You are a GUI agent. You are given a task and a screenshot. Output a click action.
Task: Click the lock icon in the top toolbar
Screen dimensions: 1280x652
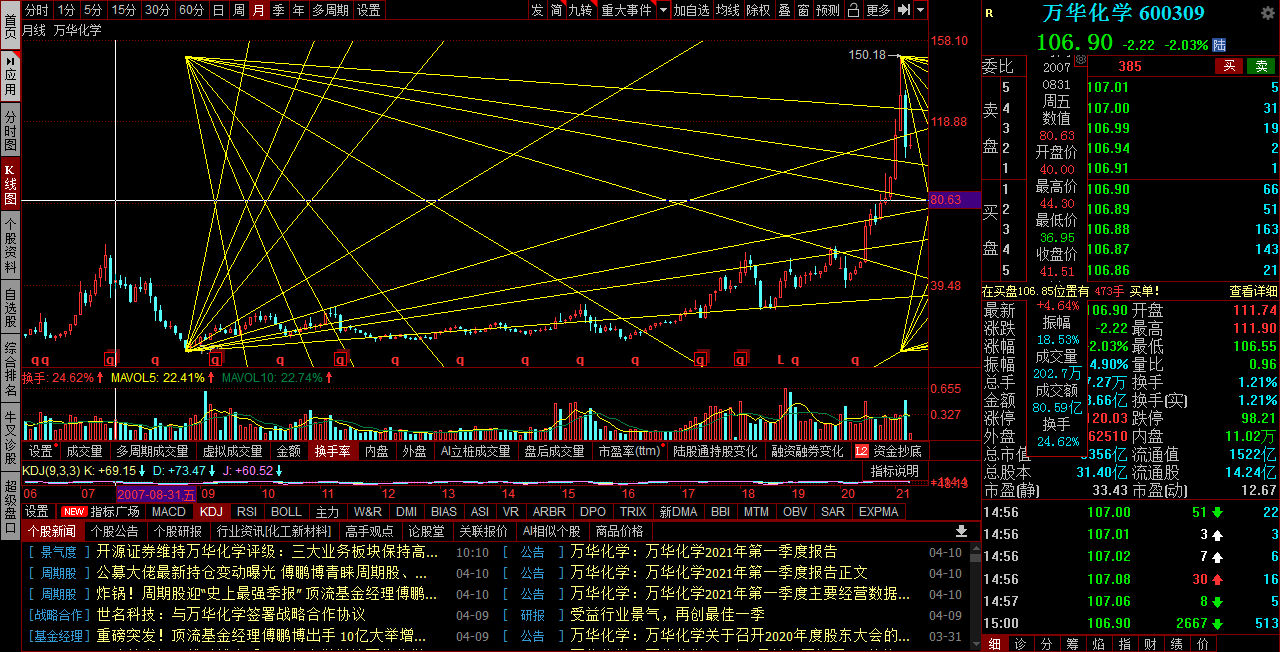click(852, 10)
